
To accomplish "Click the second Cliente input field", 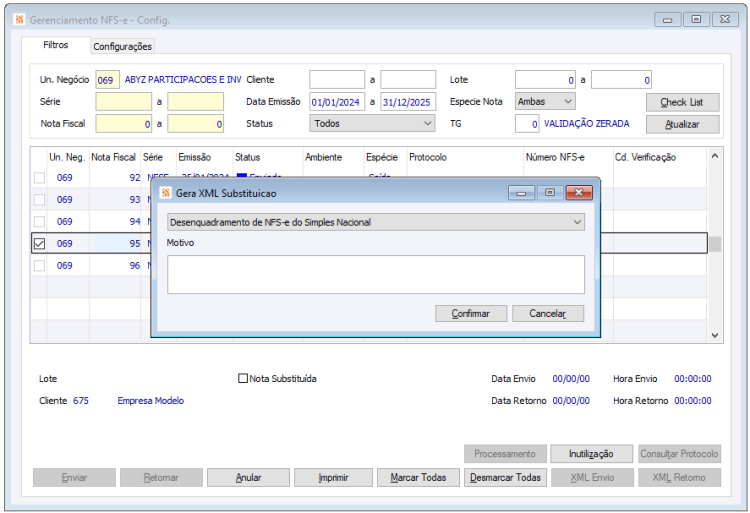I will point(408,79).
